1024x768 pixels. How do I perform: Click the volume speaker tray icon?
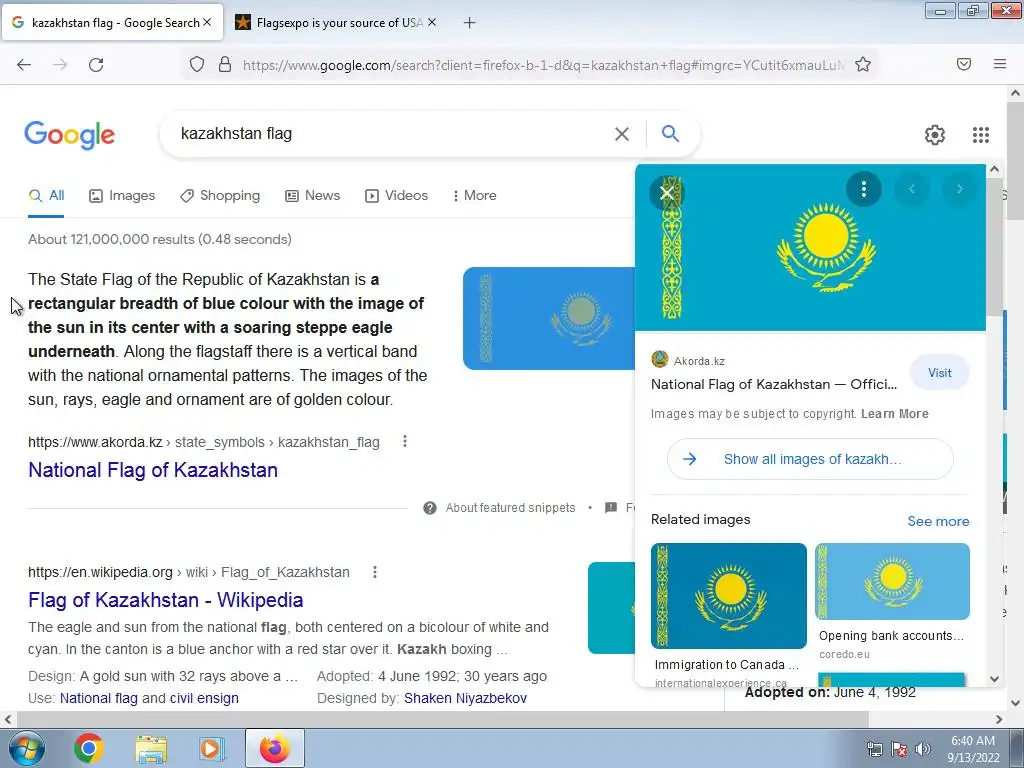pos(923,749)
